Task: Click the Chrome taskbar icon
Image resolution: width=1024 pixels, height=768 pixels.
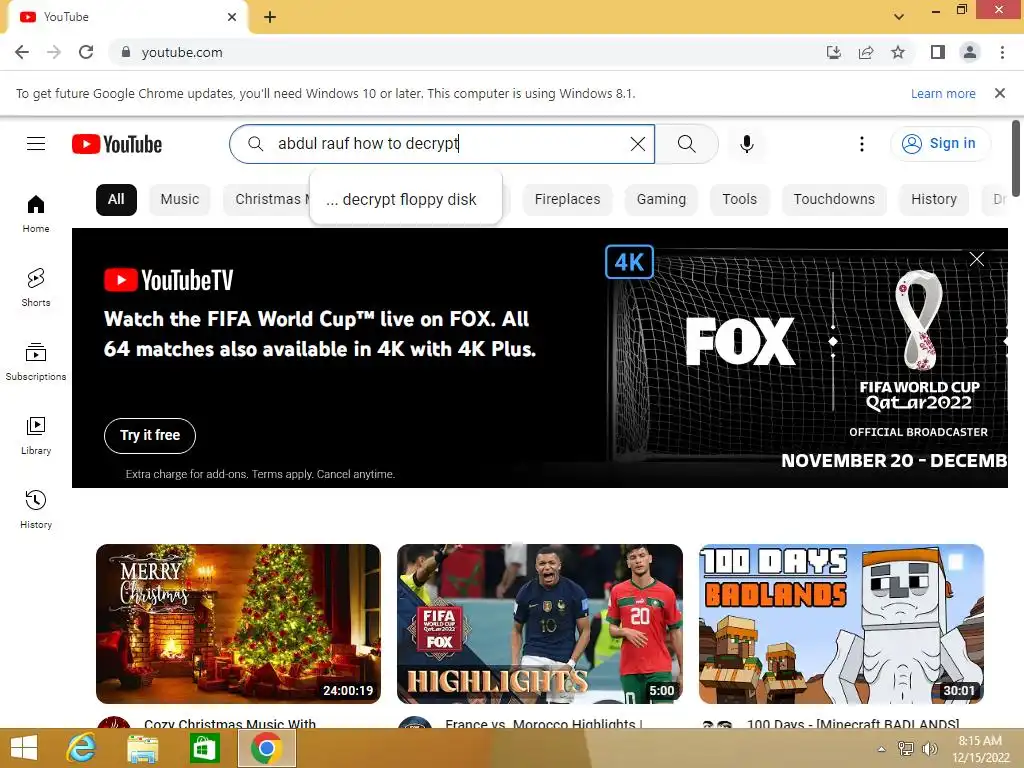Action: (x=266, y=748)
